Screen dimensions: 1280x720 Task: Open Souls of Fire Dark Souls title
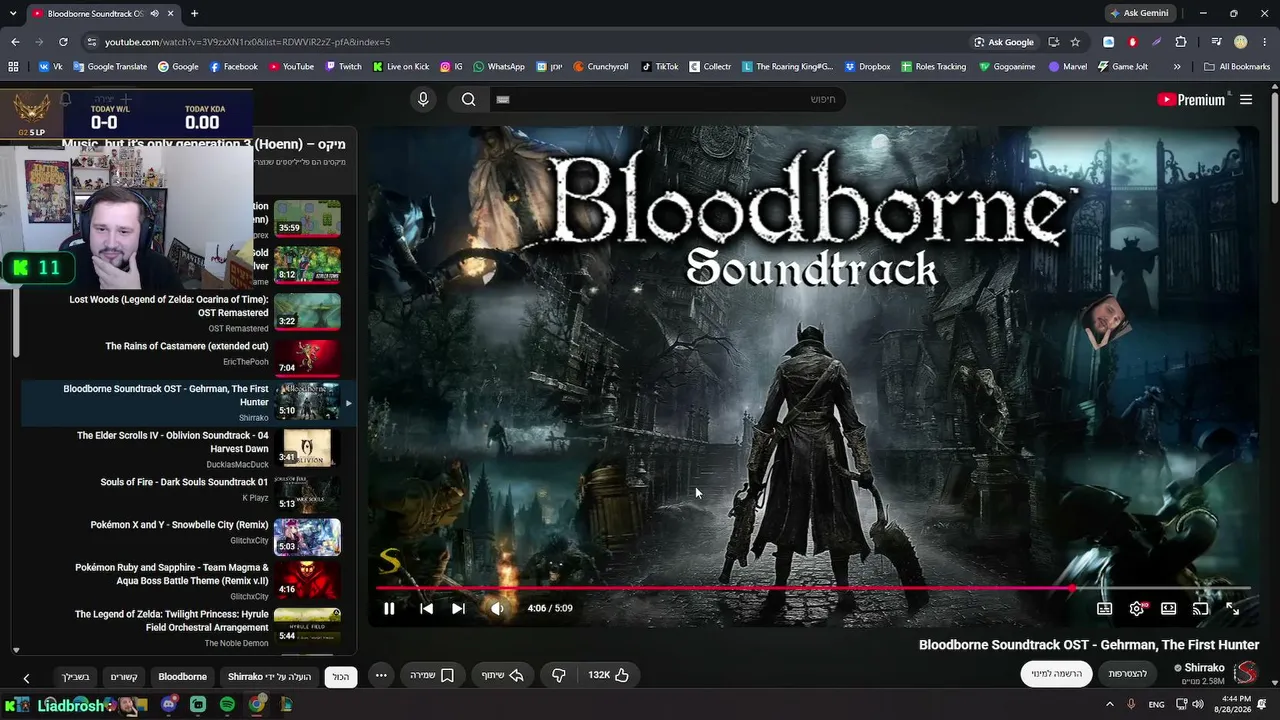(184, 482)
